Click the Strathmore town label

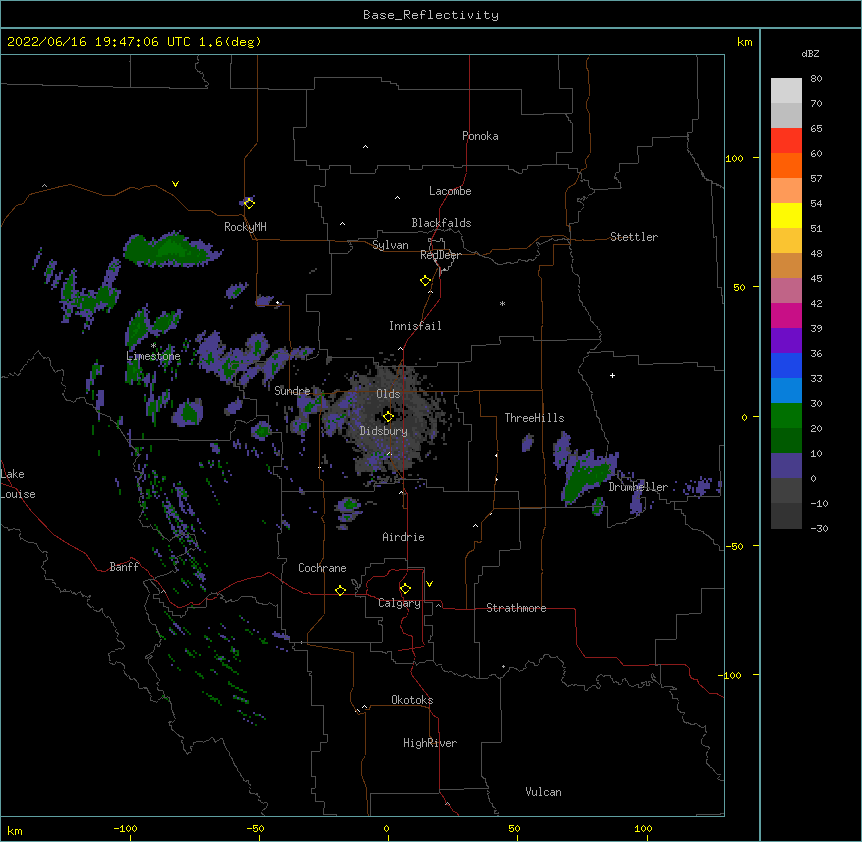pyautogui.click(x=516, y=608)
